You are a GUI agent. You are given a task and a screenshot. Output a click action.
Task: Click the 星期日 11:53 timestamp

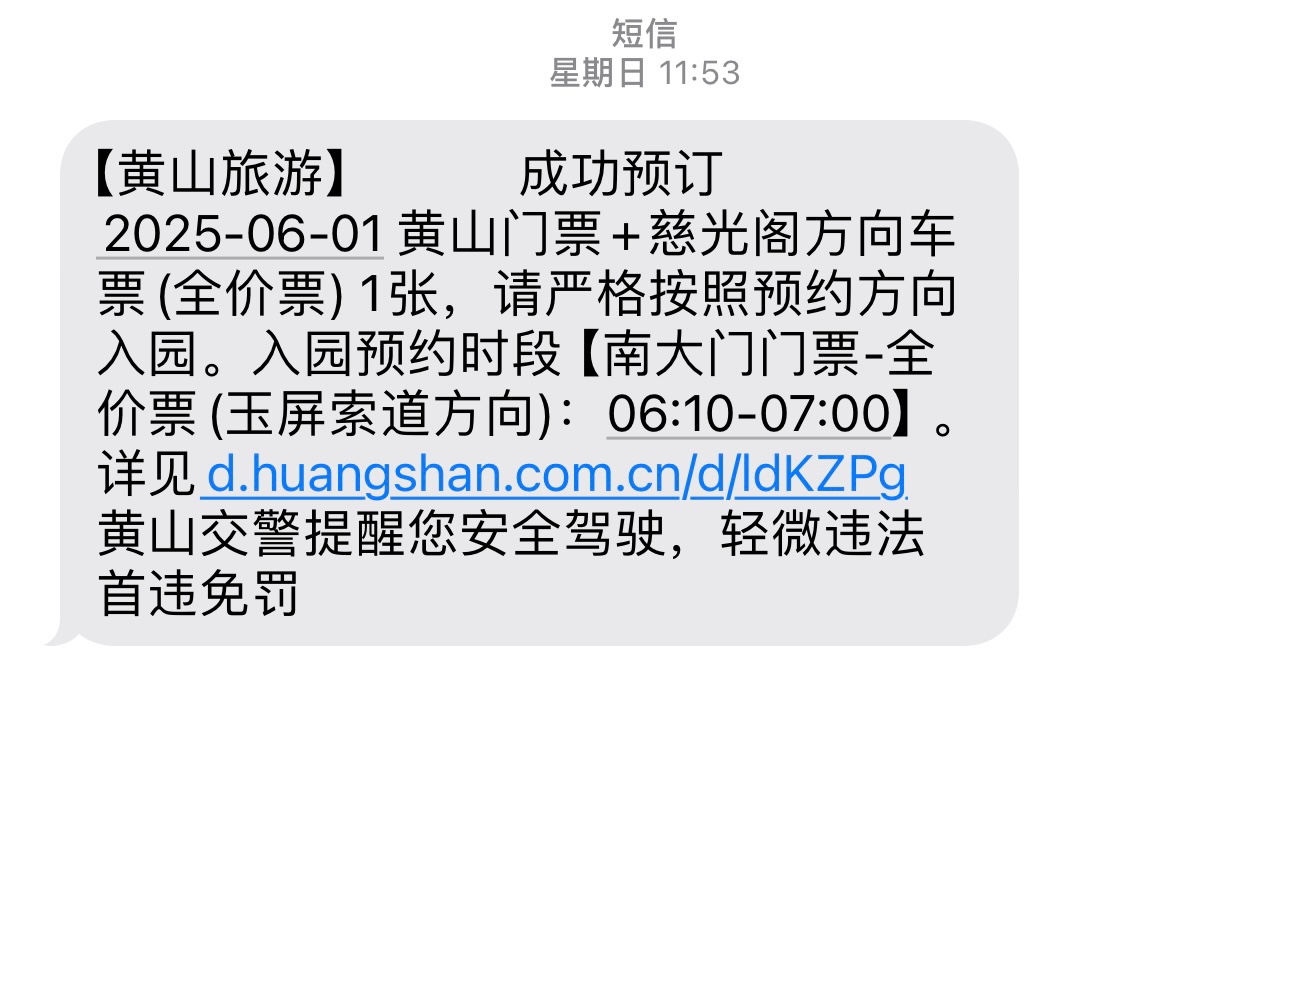click(x=644, y=73)
